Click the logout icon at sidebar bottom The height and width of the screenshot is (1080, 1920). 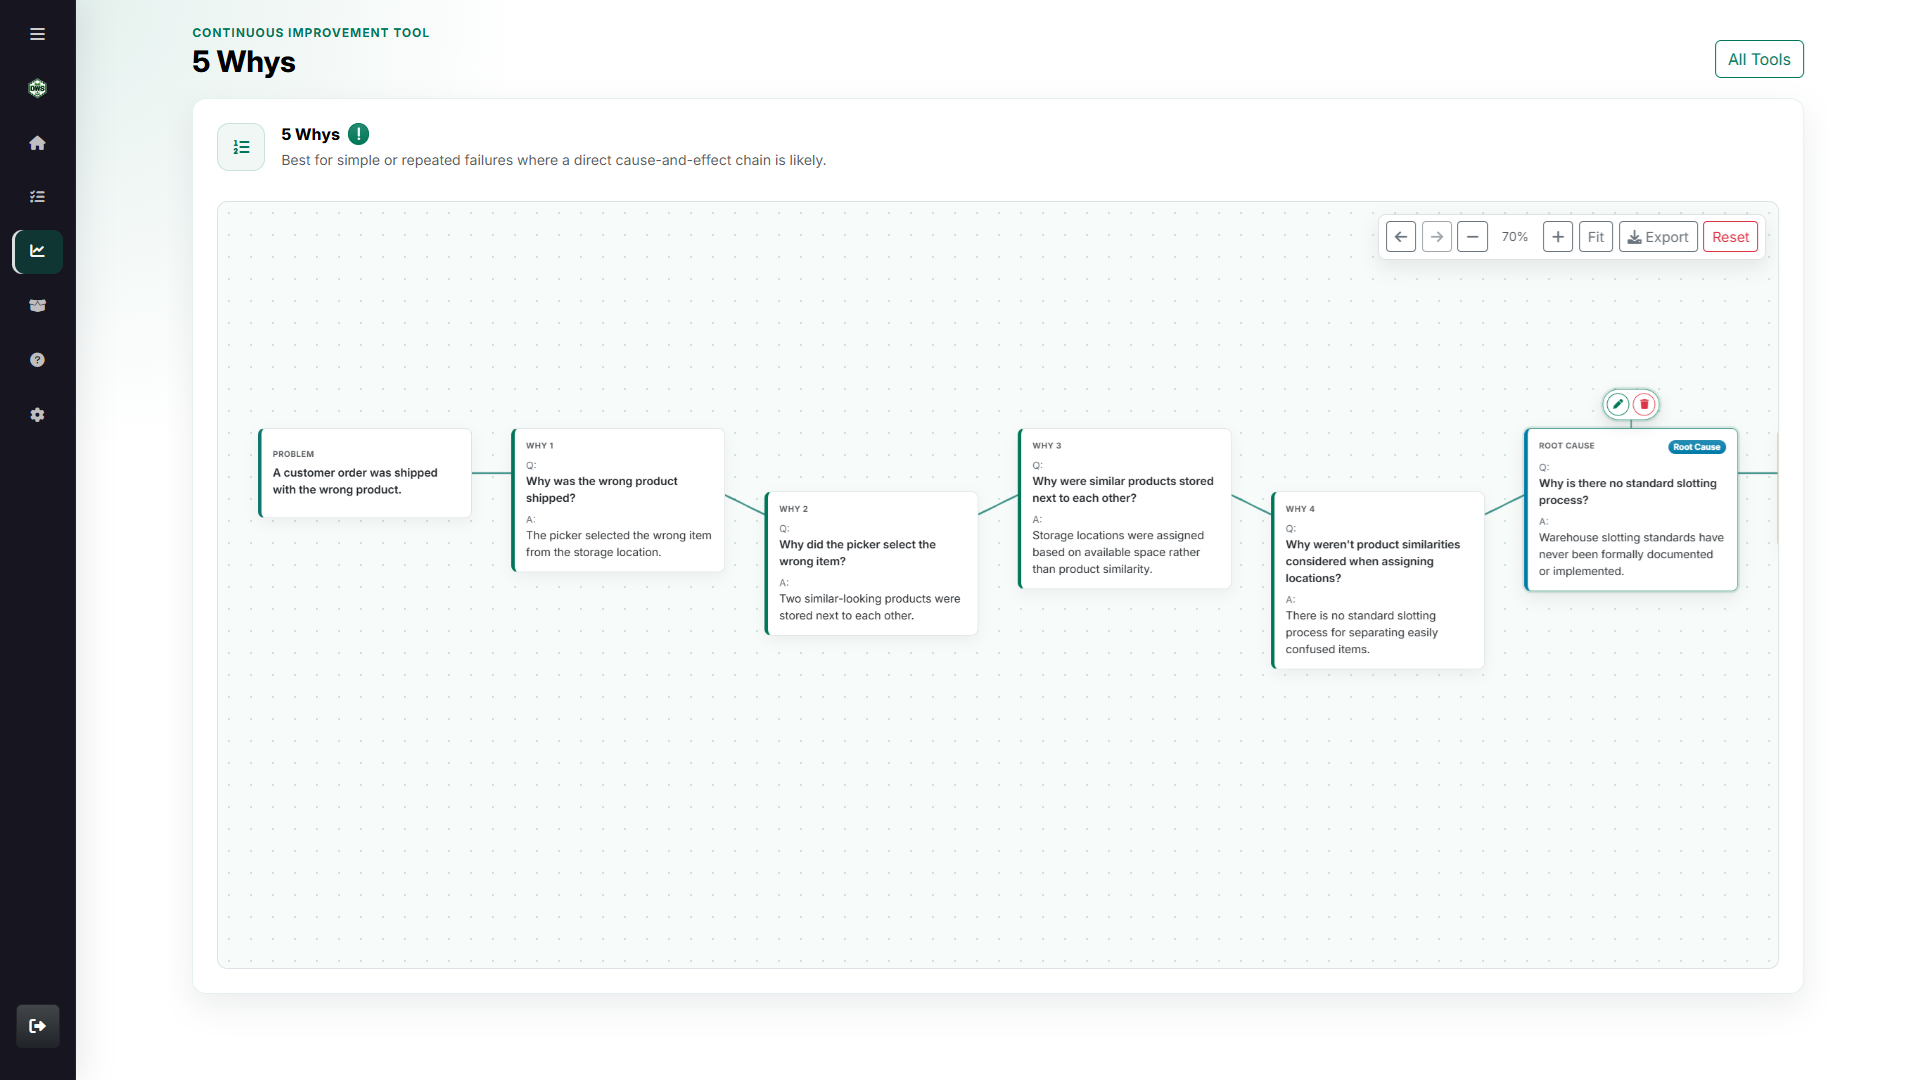point(38,1026)
